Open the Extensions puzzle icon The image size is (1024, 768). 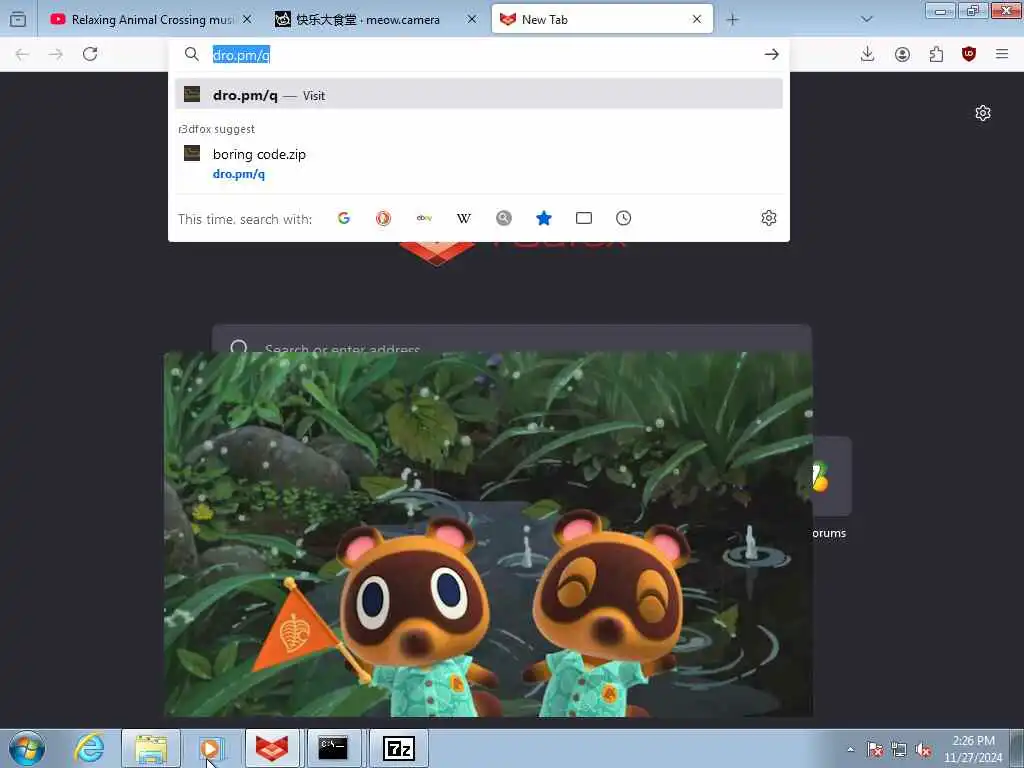936,54
